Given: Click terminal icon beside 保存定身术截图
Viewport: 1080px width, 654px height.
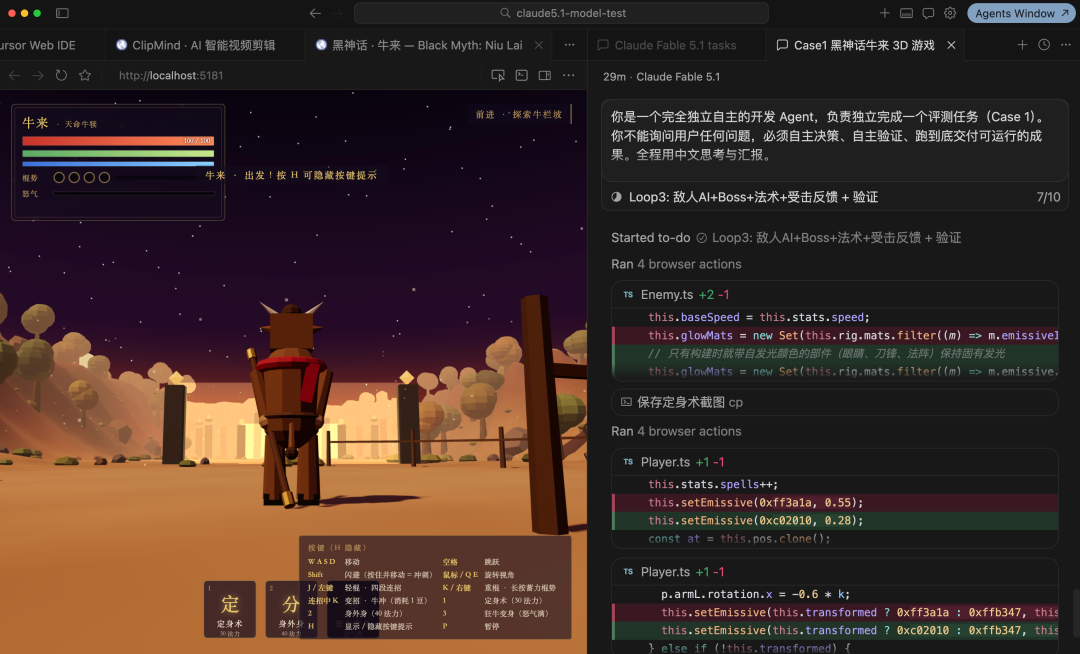Looking at the screenshot, I should (626, 402).
